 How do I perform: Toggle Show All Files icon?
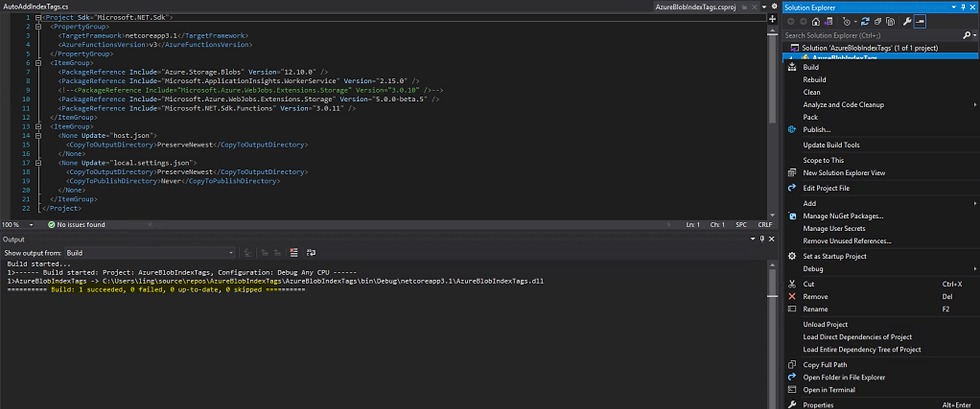pos(890,22)
